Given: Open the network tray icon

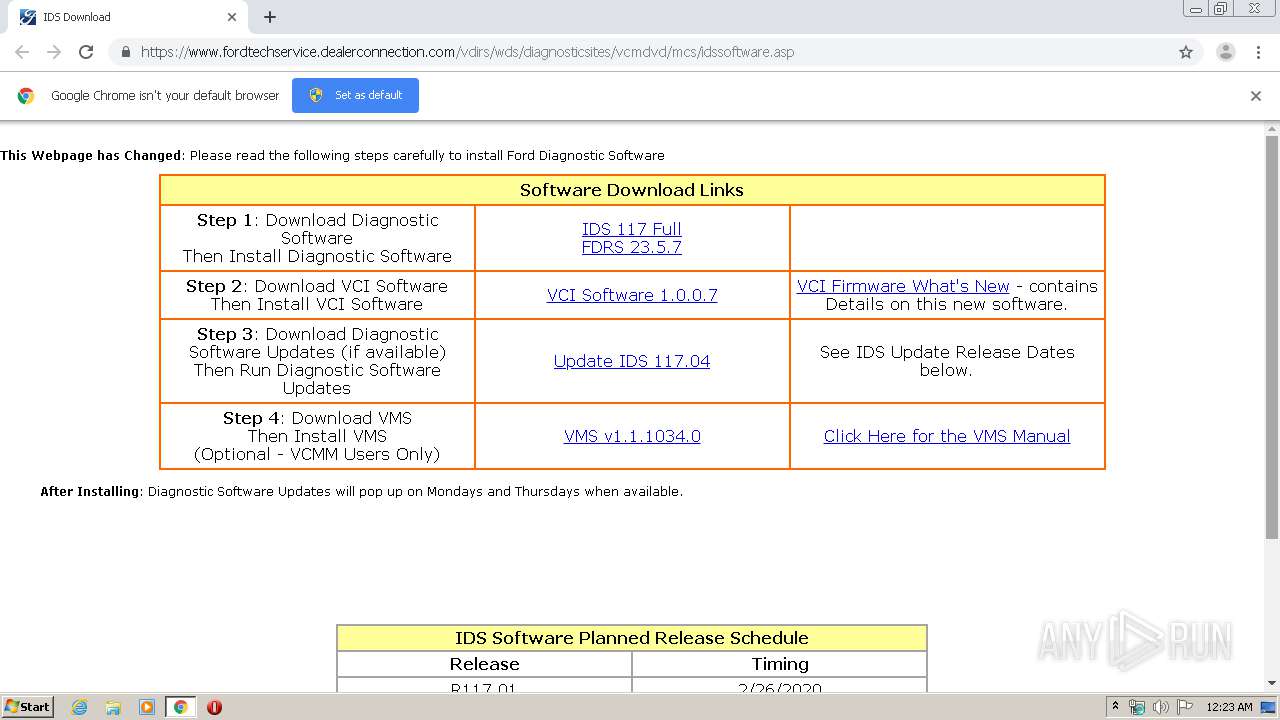Looking at the screenshot, I should coord(1137,707).
